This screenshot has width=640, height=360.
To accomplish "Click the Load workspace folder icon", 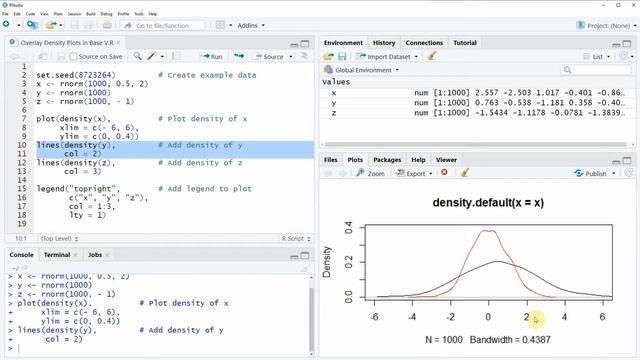I will pos(328,56).
